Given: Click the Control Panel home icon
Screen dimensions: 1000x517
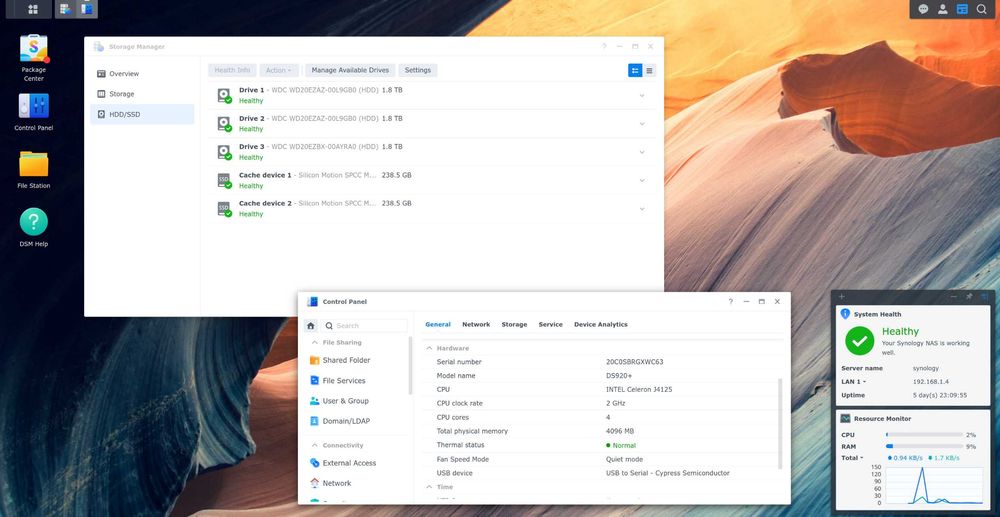Looking at the screenshot, I should point(311,326).
